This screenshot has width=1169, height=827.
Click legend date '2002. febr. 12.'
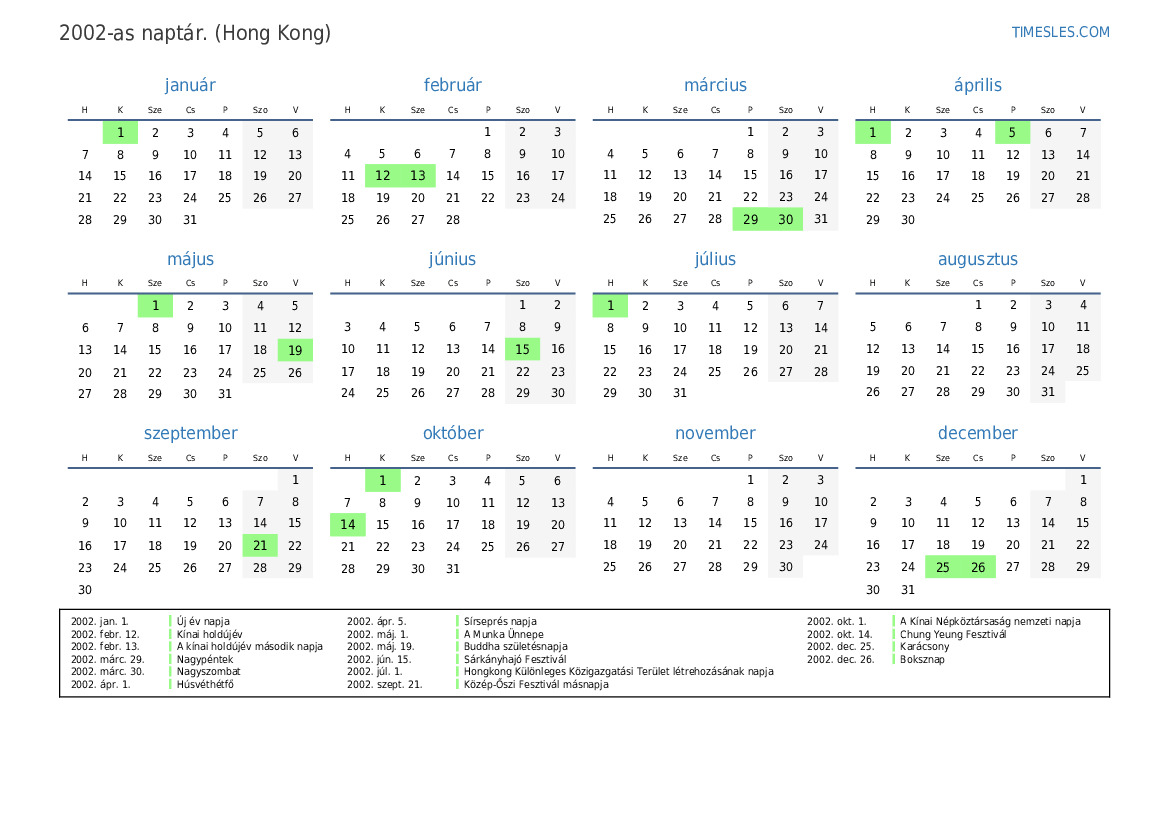click(105, 635)
